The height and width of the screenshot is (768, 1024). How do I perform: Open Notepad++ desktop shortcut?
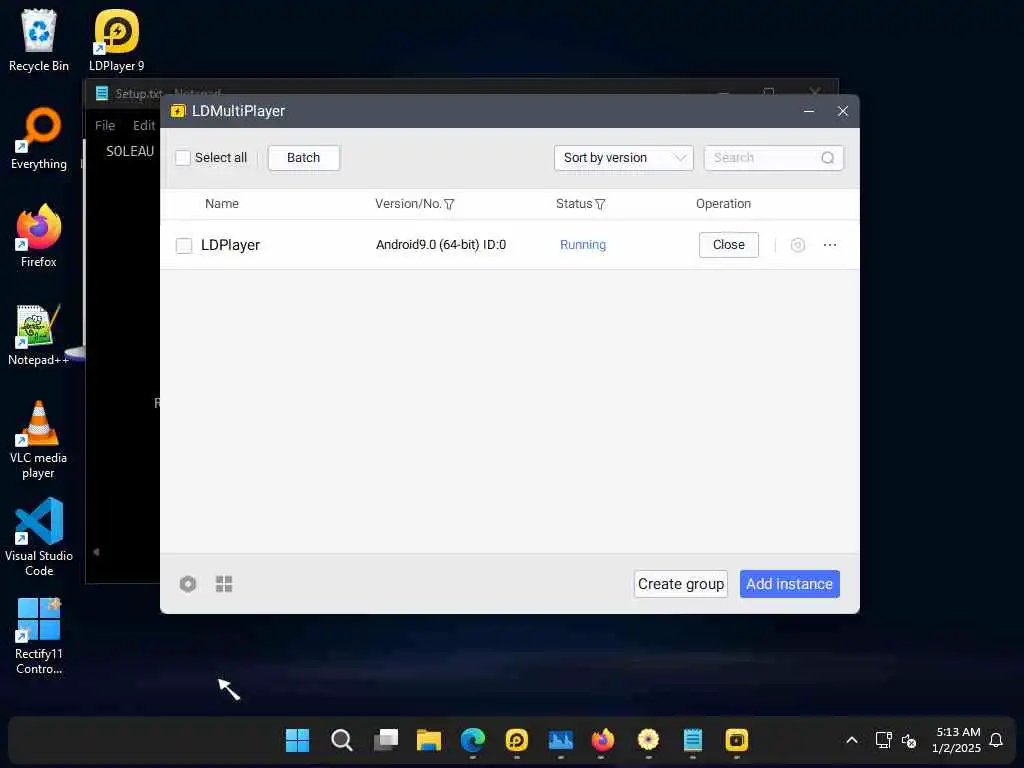[x=39, y=335]
